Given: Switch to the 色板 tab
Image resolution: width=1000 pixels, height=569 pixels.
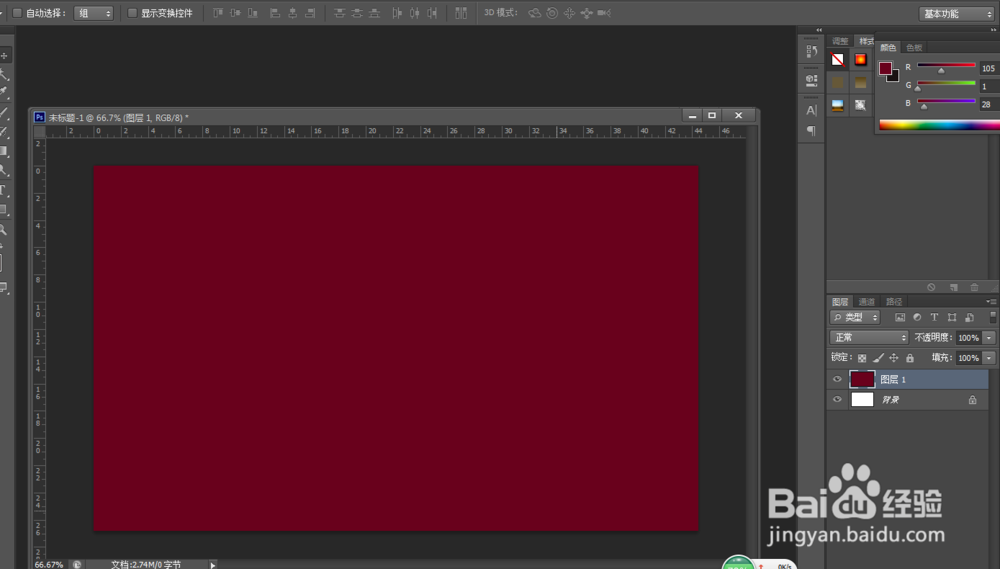Looking at the screenshot, I should [x=914, y=47].
